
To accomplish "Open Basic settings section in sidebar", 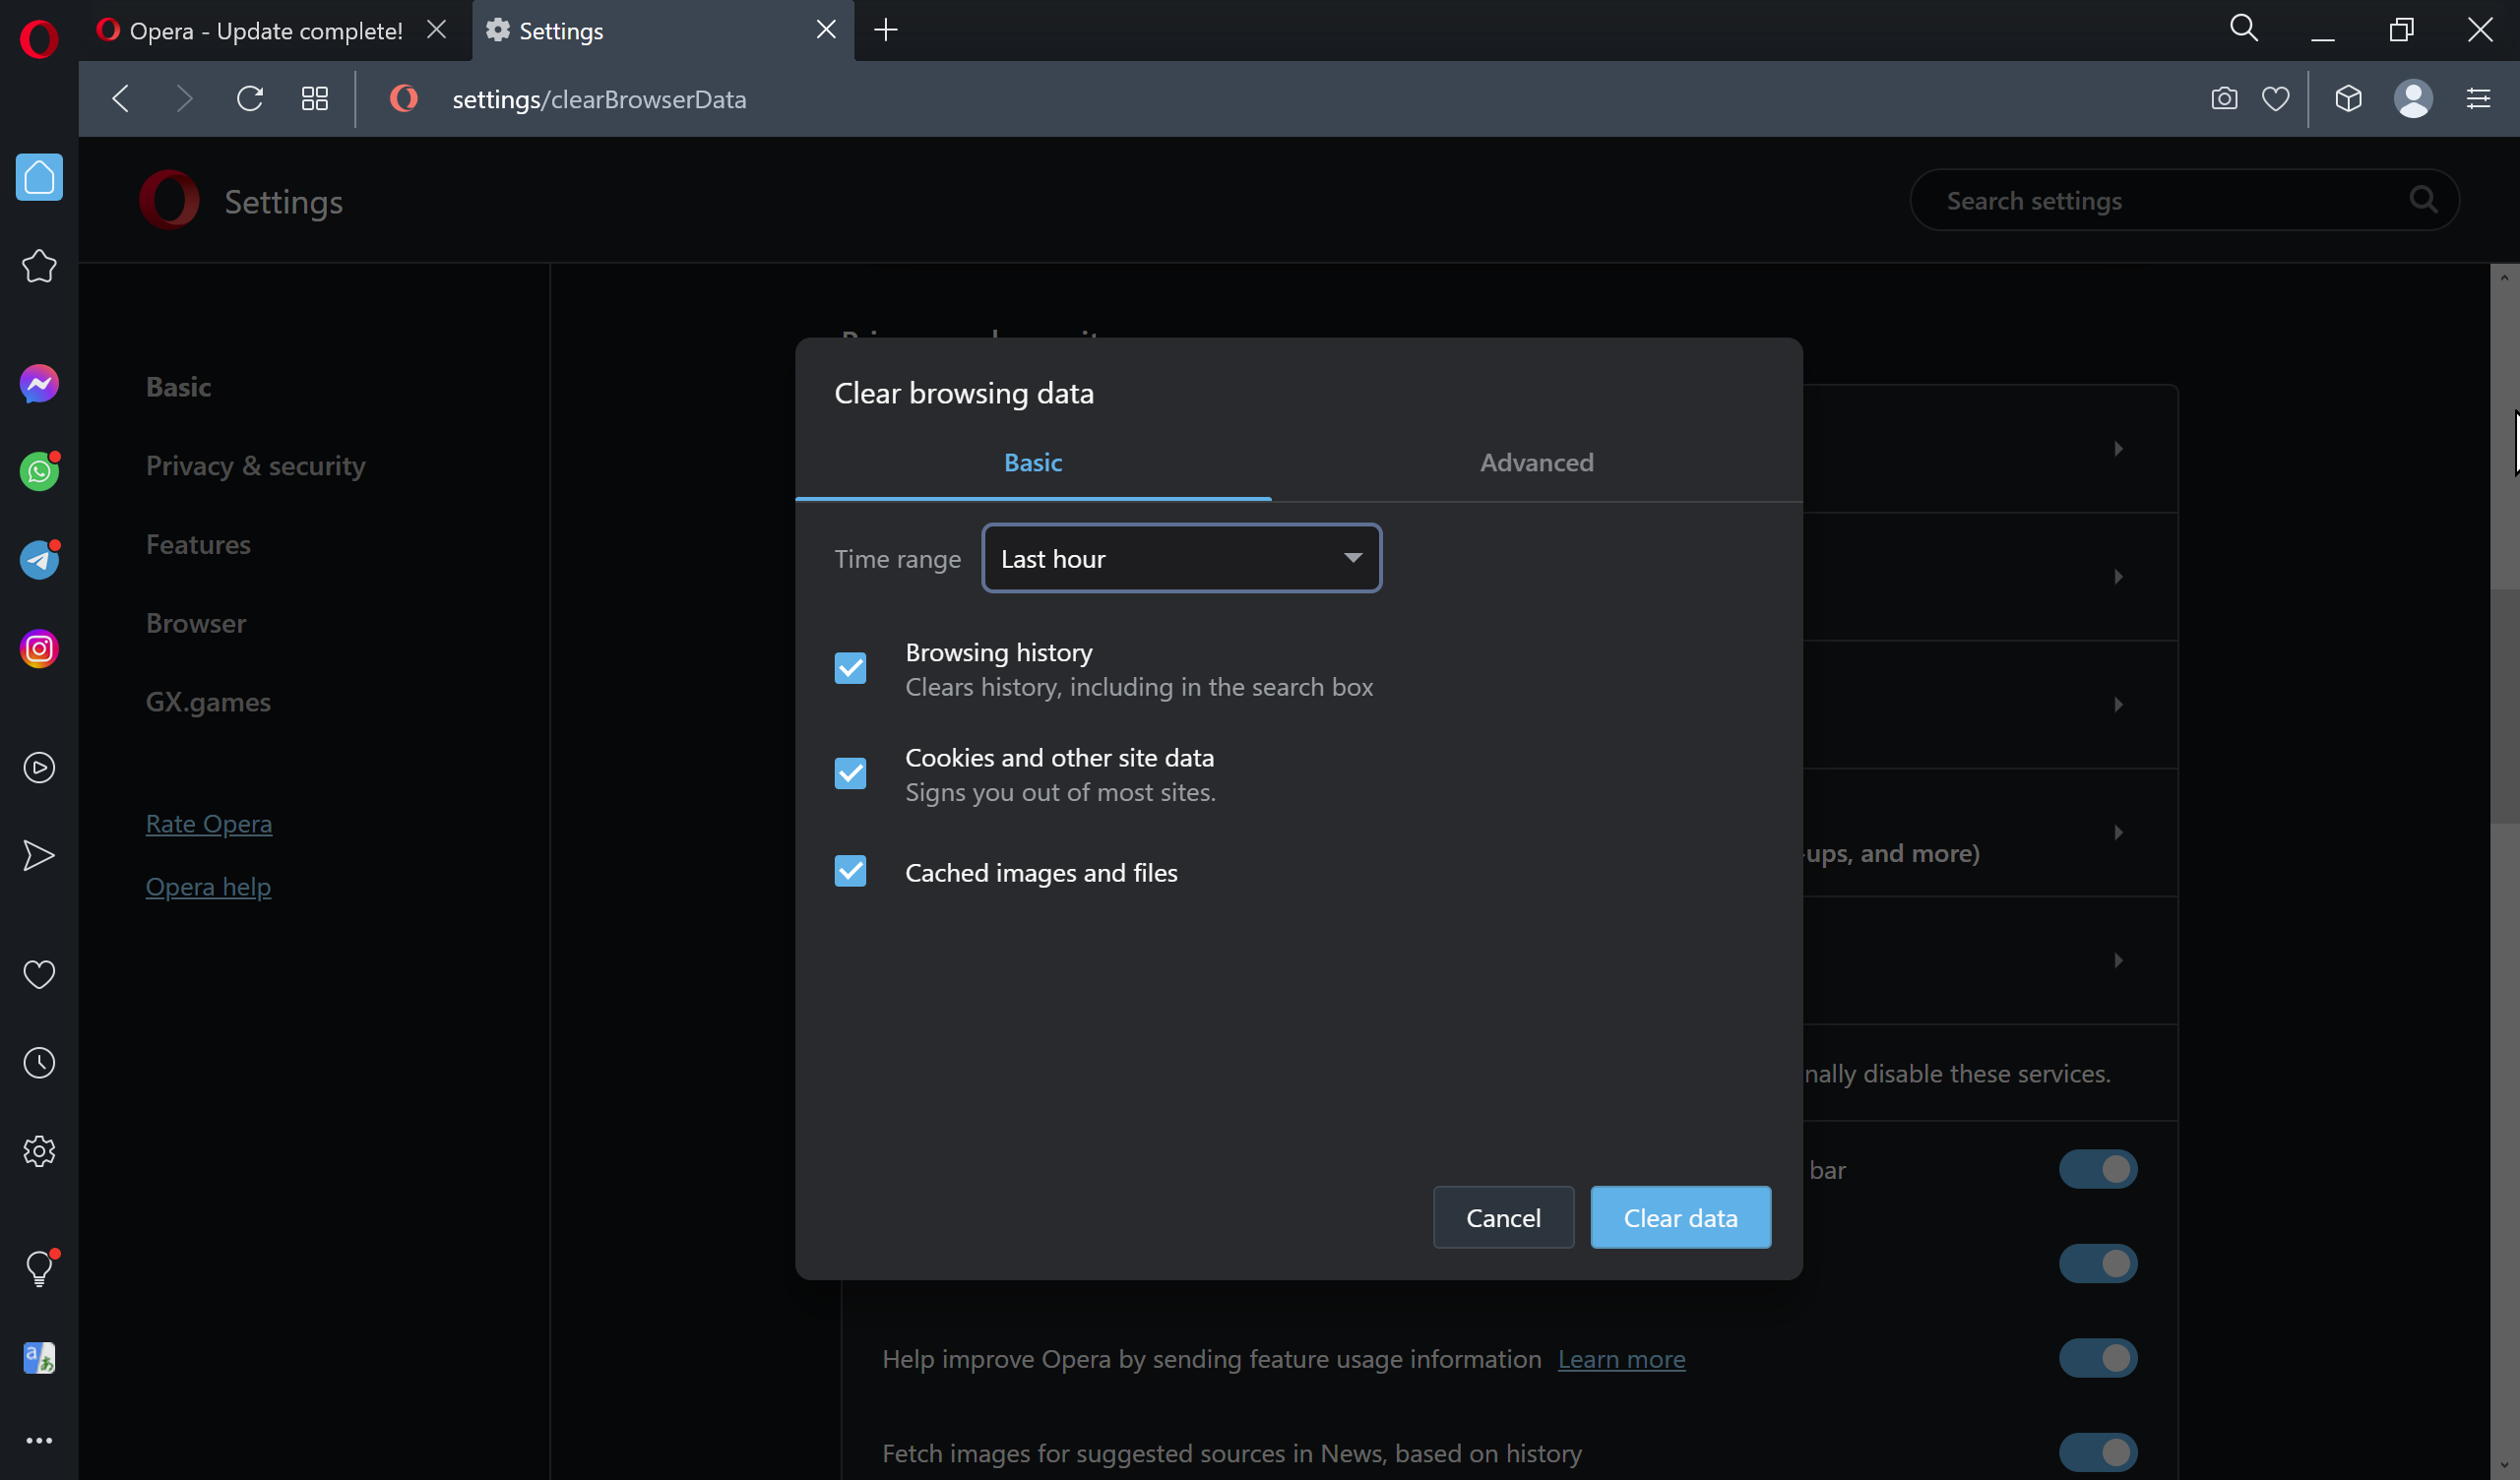I will (x=178, y=387).
